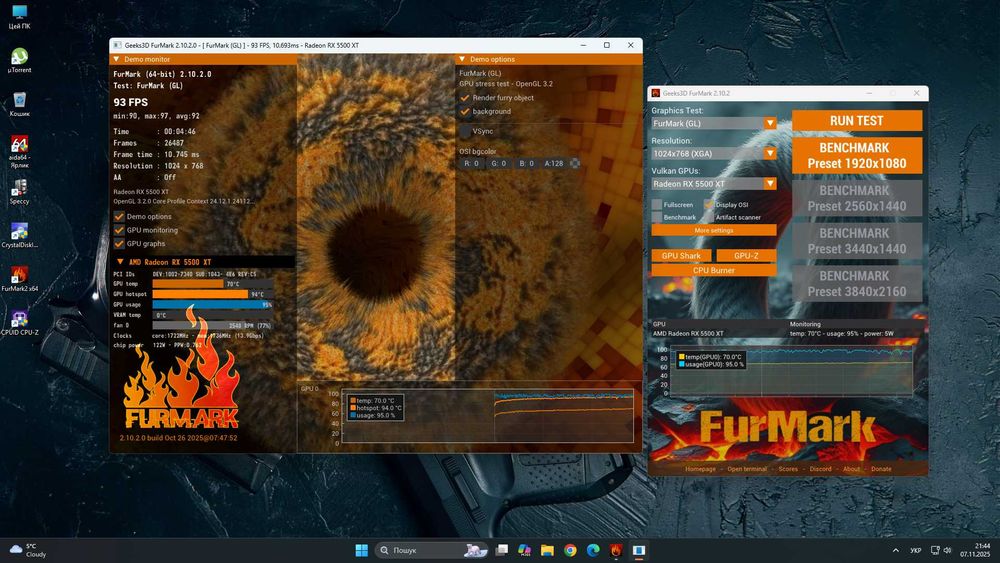The image size is (1000, 563).
Task: Open the CPU Burner tool
Action: 714,270
